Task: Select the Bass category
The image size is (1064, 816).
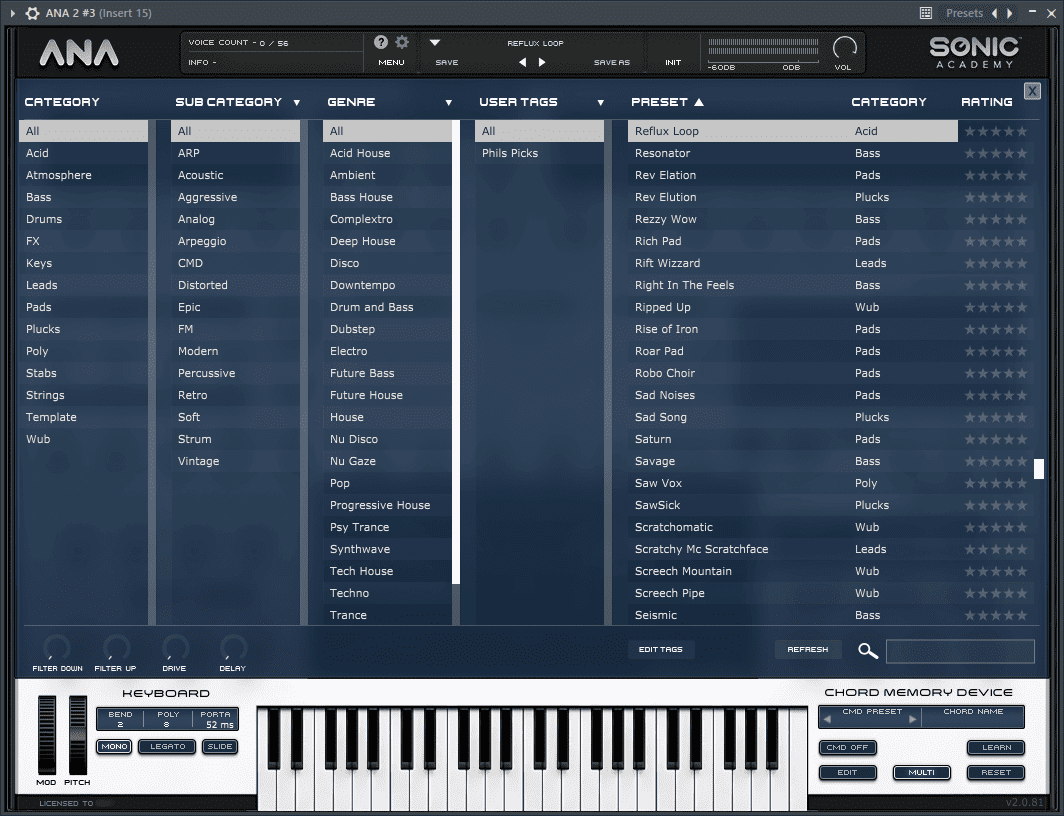Action: pos(83,197)
